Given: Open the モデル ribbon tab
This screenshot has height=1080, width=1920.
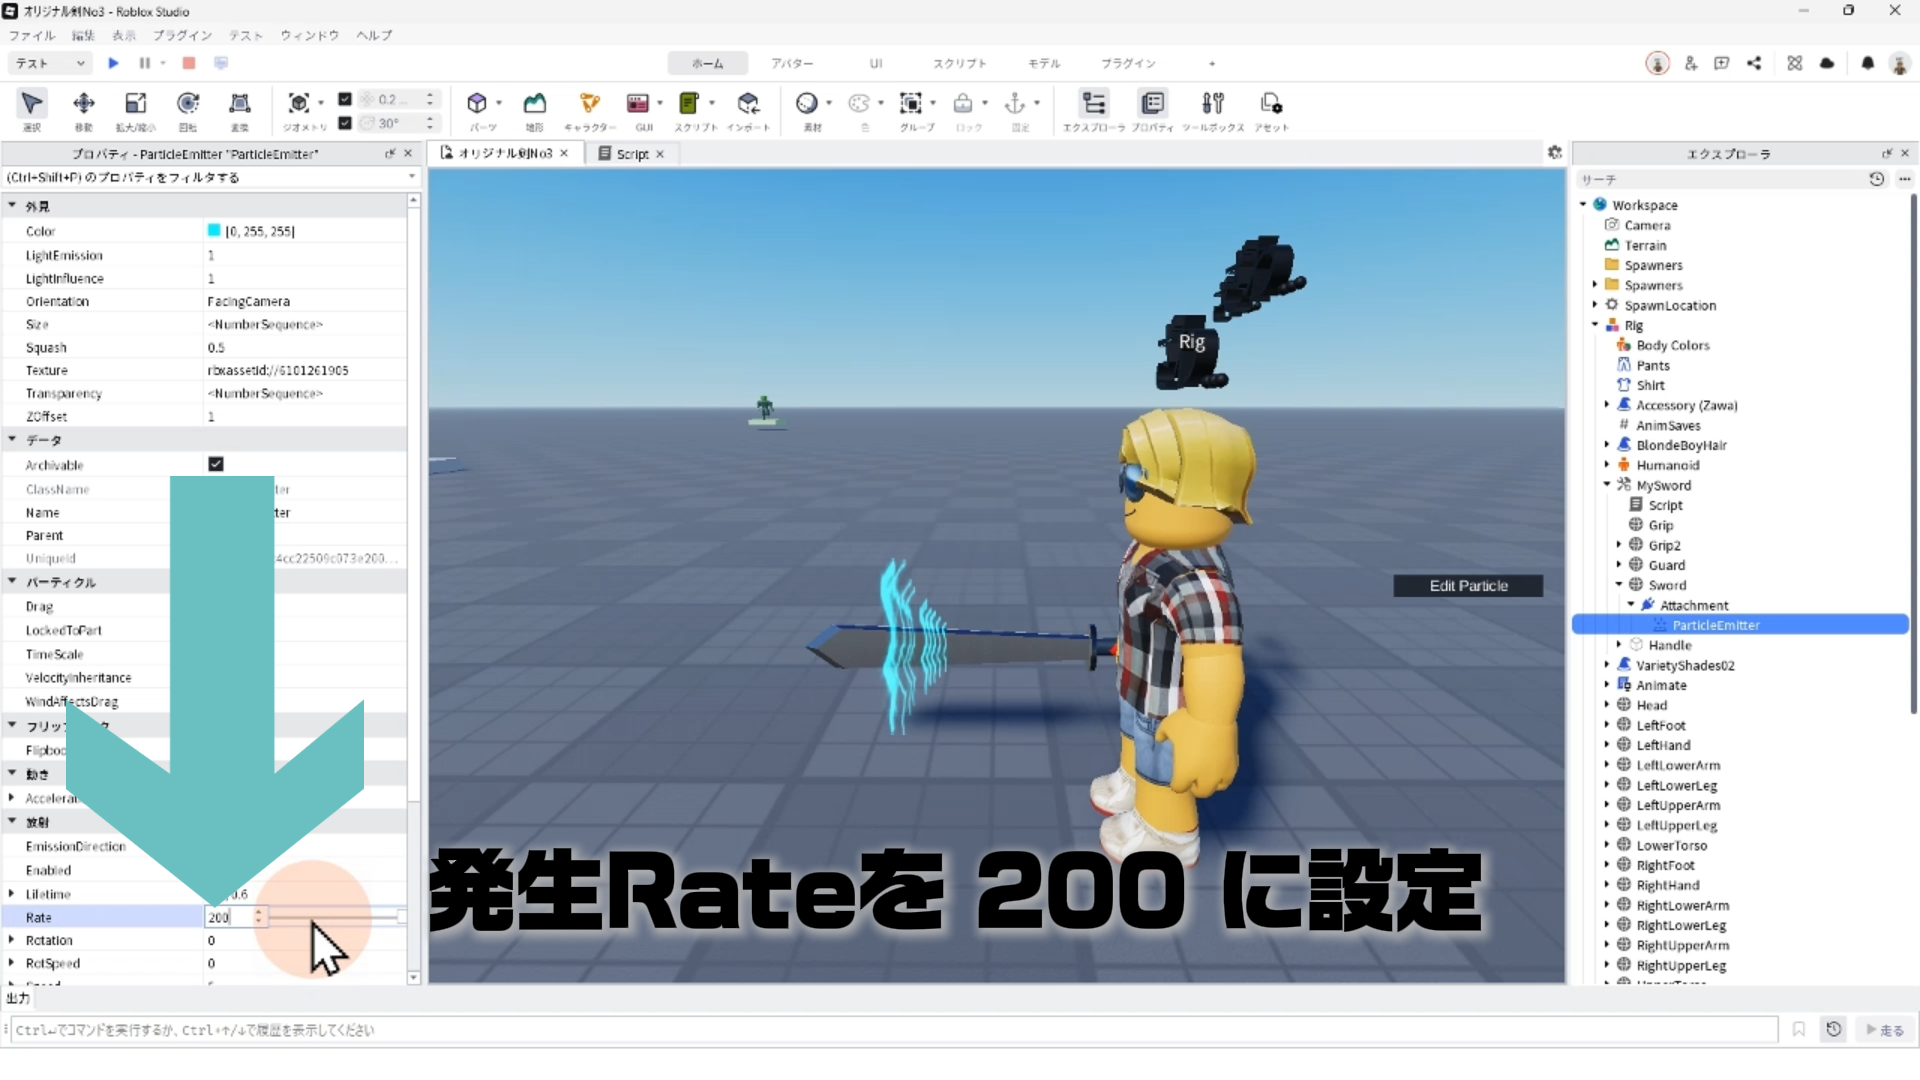Looking at the screenshot, I should (x=1043, y=63).
